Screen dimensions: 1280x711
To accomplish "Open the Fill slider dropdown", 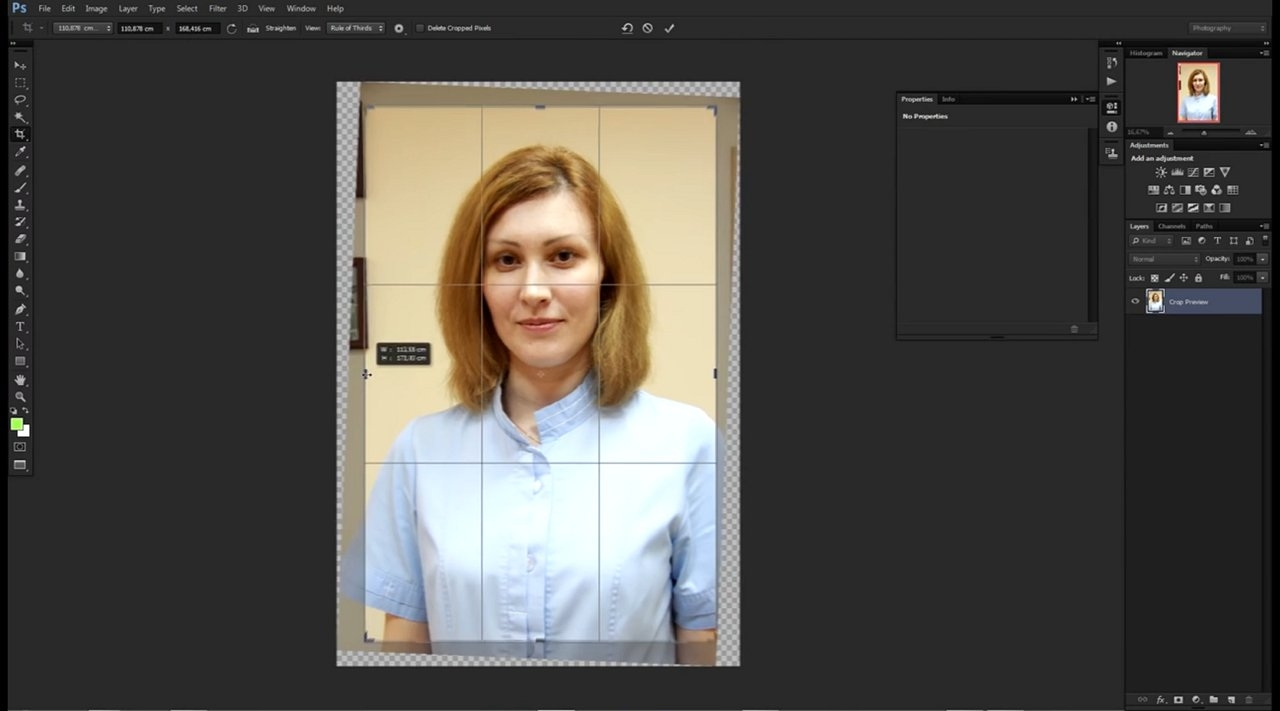I will [x=1263, y=277].
